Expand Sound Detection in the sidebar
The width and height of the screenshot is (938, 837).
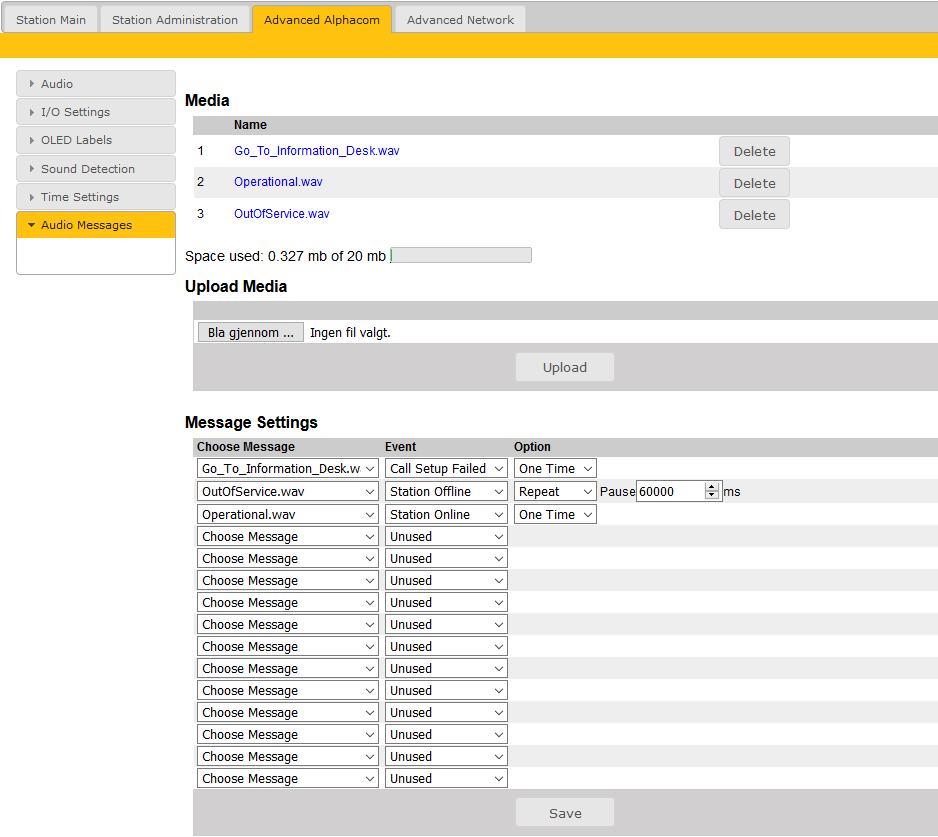click(96, 169)
